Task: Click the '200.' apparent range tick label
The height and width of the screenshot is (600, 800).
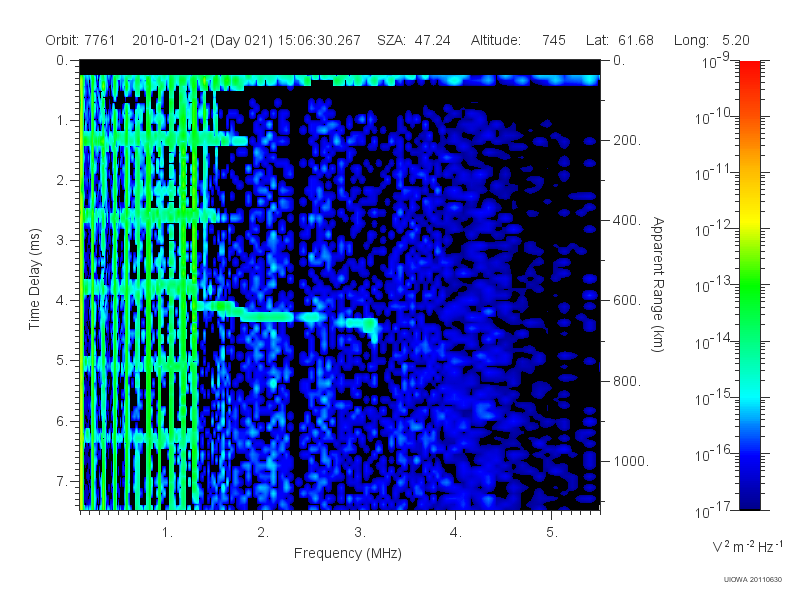Action: pyautogui.click(x=627, y=140)
